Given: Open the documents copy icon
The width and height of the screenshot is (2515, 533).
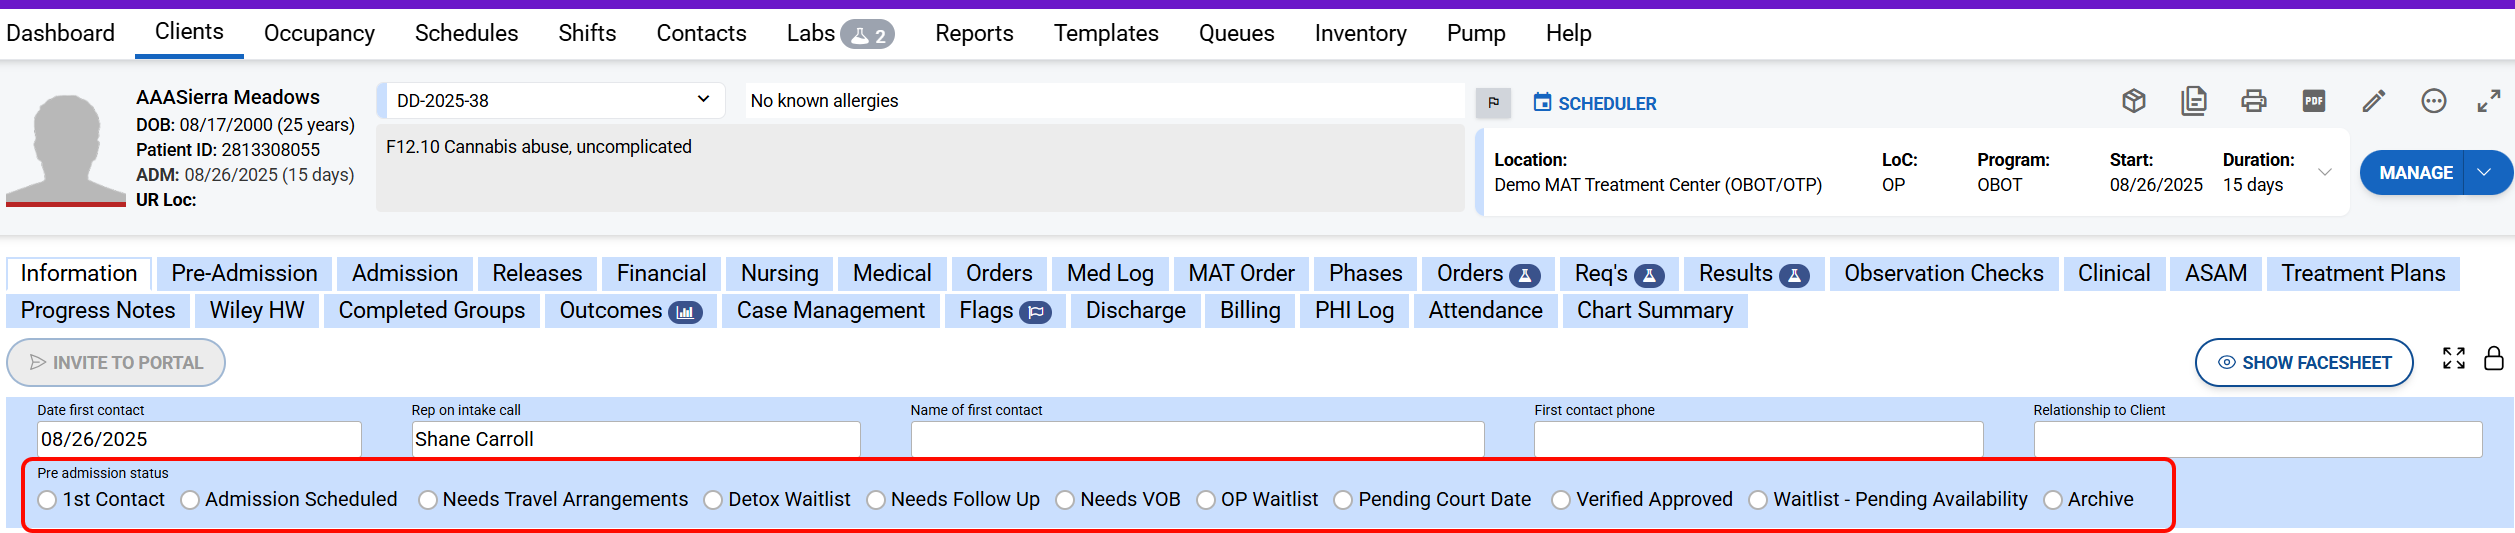Looking at the screenshot, I should (x=2194, y=101).
